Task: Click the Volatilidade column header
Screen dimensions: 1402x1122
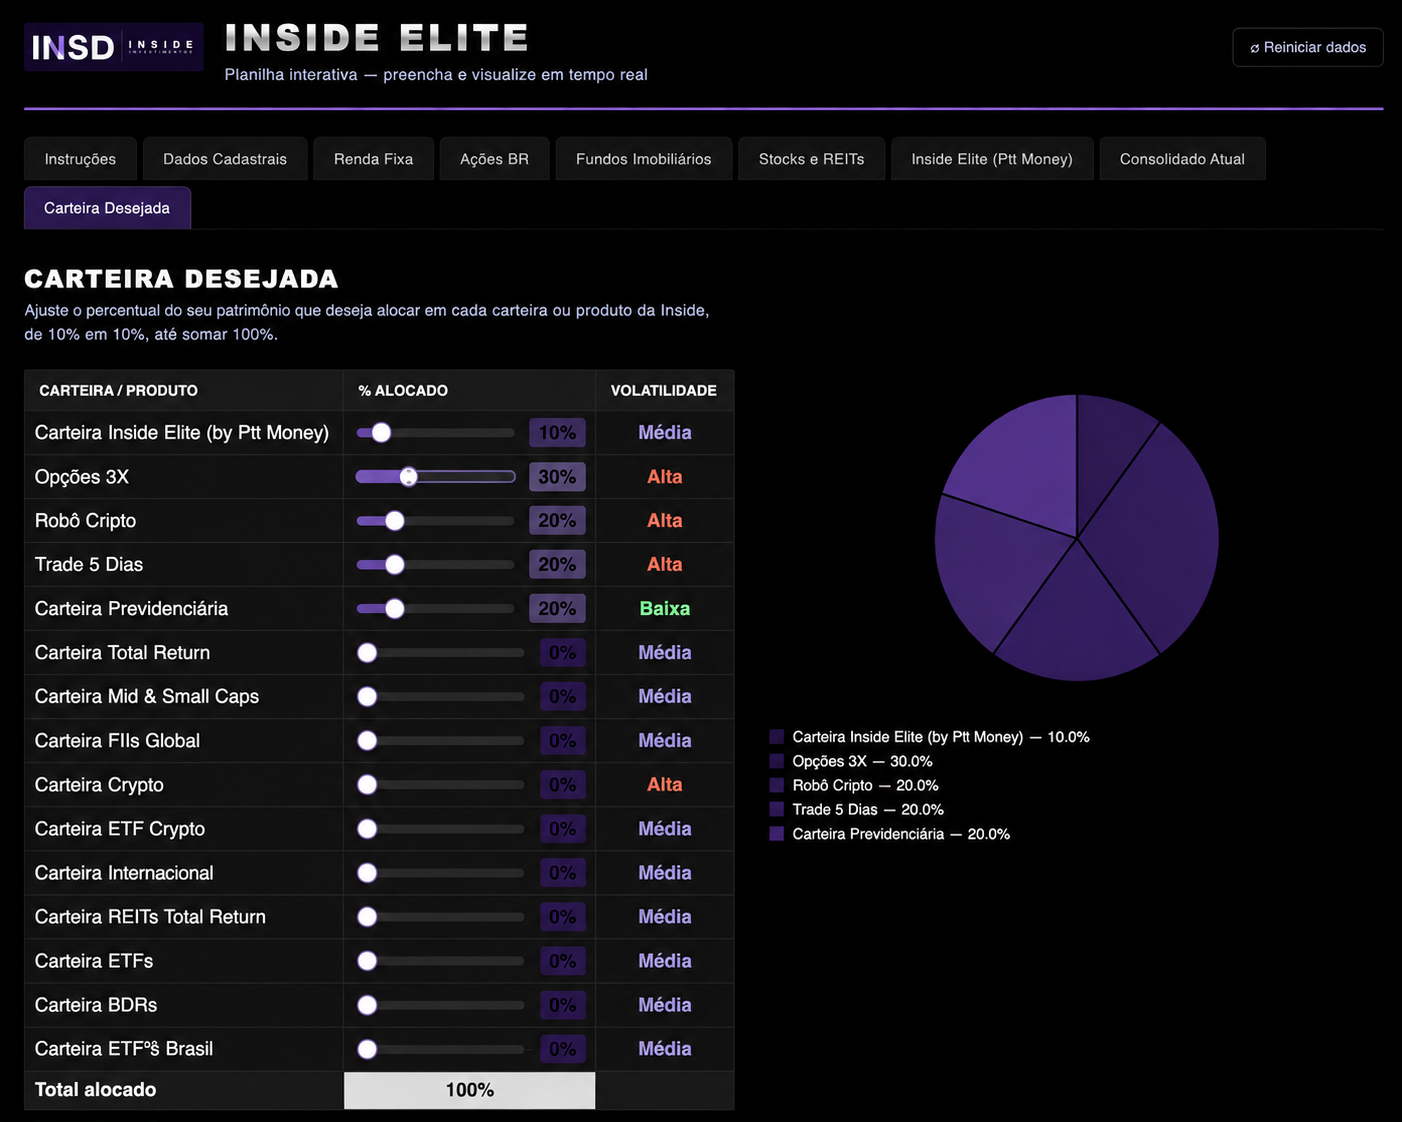Action: click(664, 391)
